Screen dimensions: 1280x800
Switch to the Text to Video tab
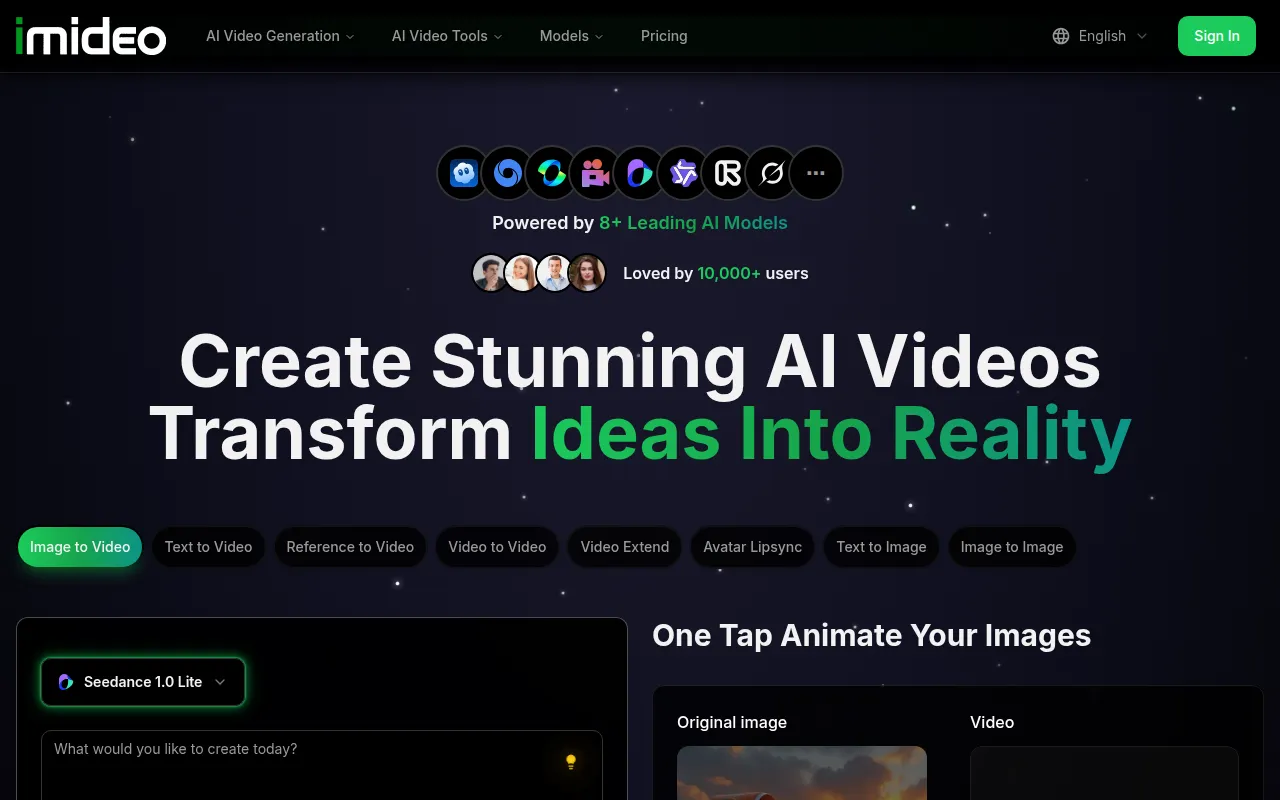(x=208, y=547)
